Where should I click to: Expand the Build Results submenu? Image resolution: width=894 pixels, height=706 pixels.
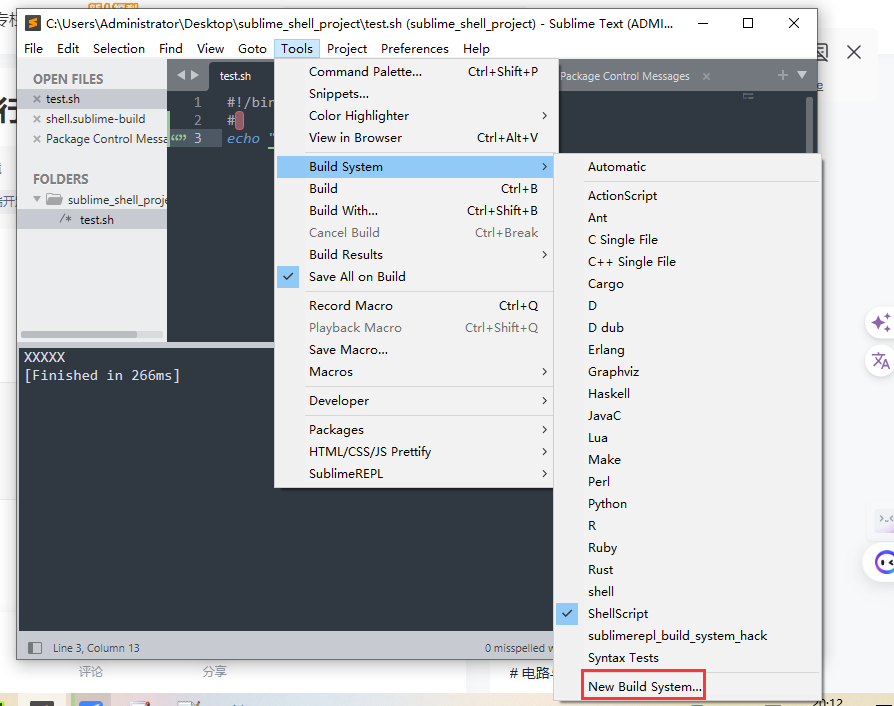(415, 255)
